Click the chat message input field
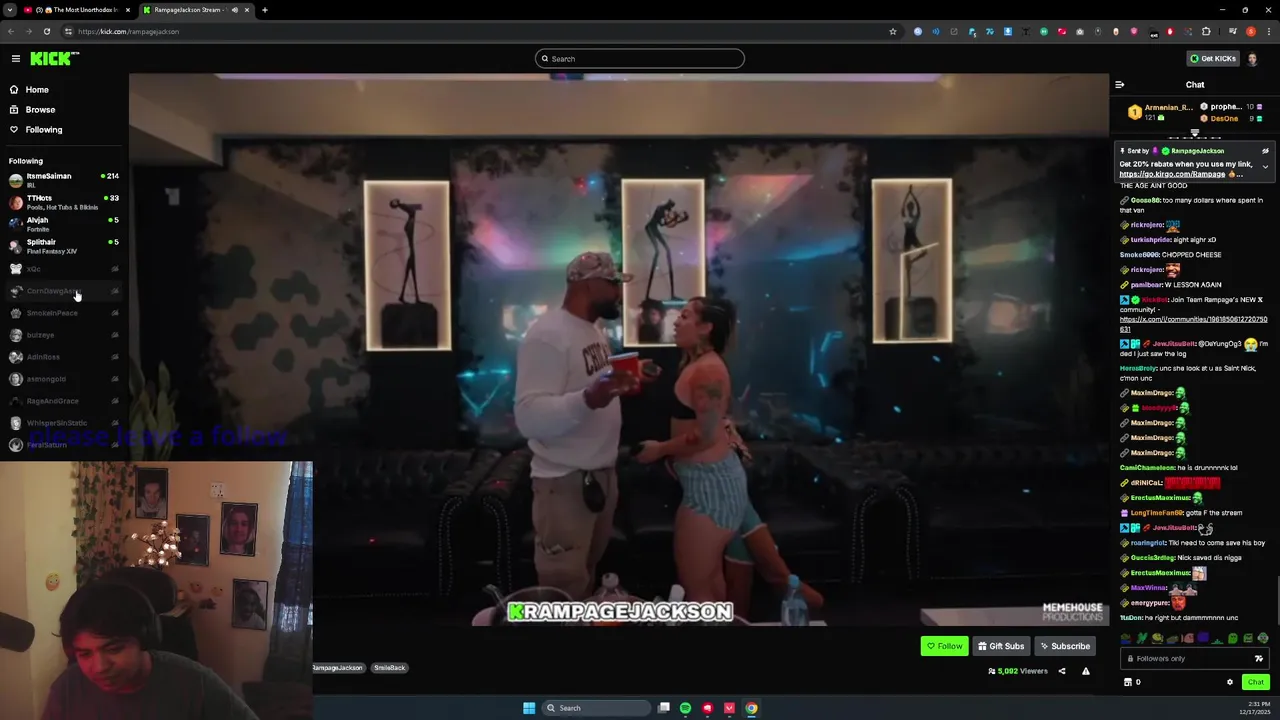This screenshot has height=720, width=1280. [1187, 658]
